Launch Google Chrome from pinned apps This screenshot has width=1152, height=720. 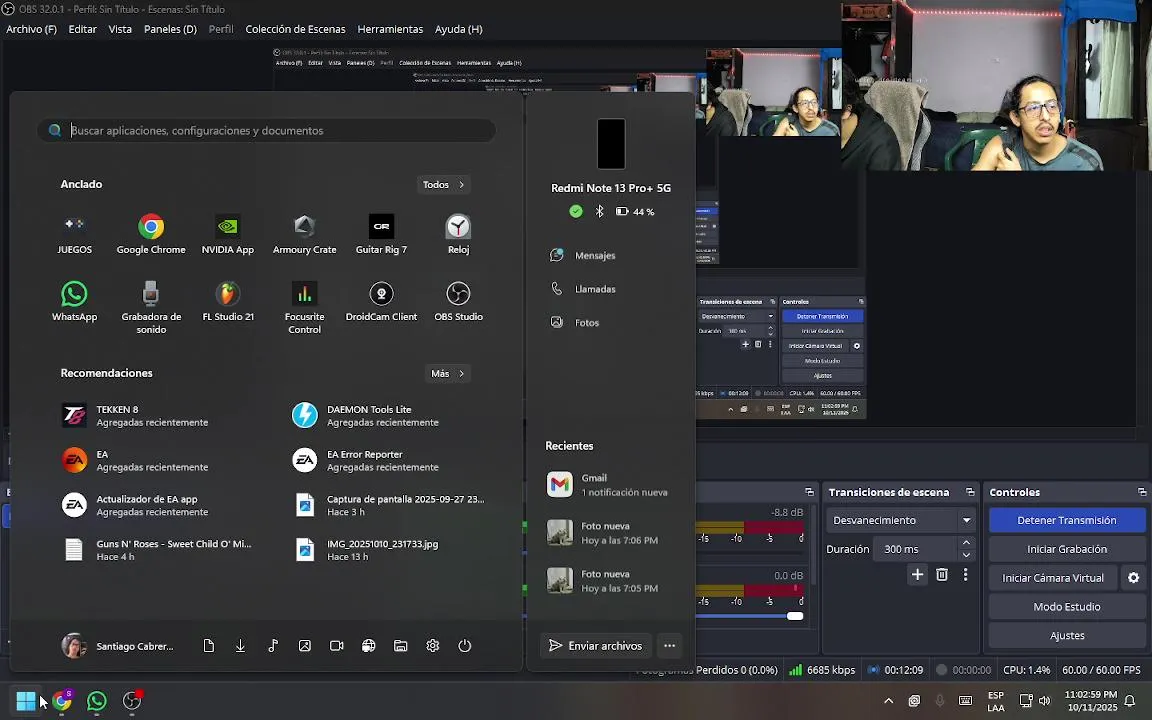151,235
